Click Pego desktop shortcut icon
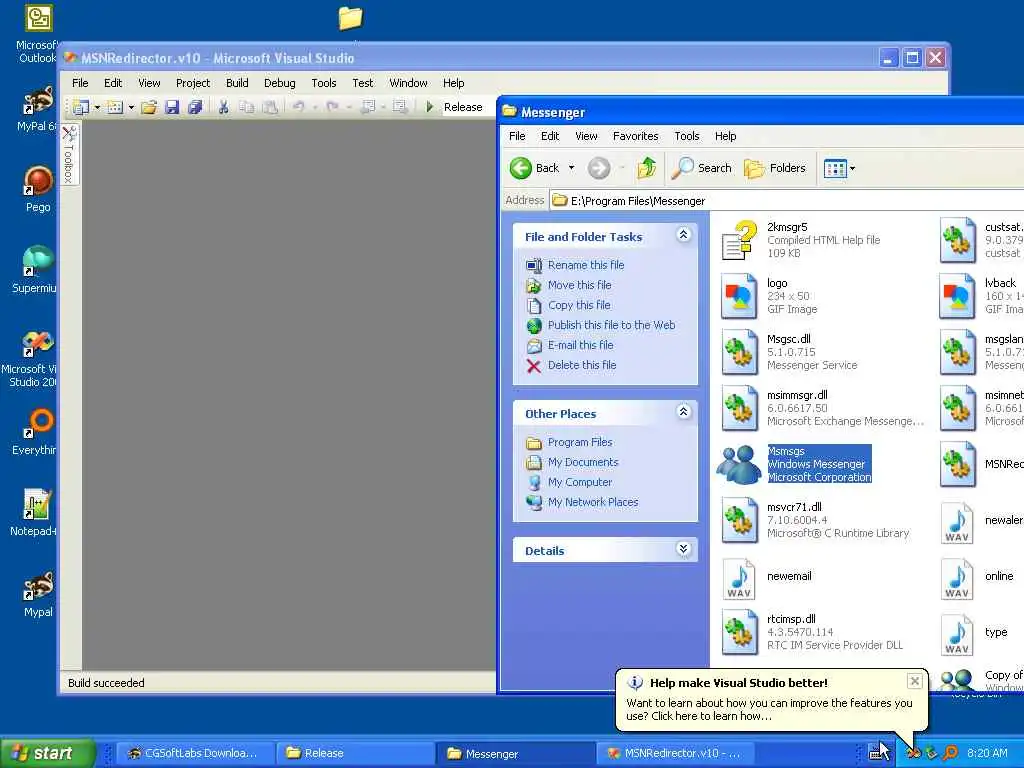This screenshot has height=768, width=1024. click(38, 181)
